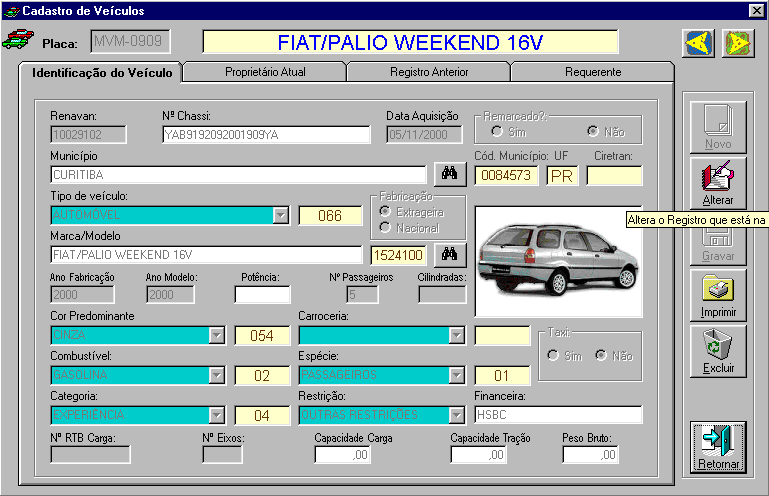Click the Nº Passageiros field
Screen dimensions: 769x496
[362, 295]
